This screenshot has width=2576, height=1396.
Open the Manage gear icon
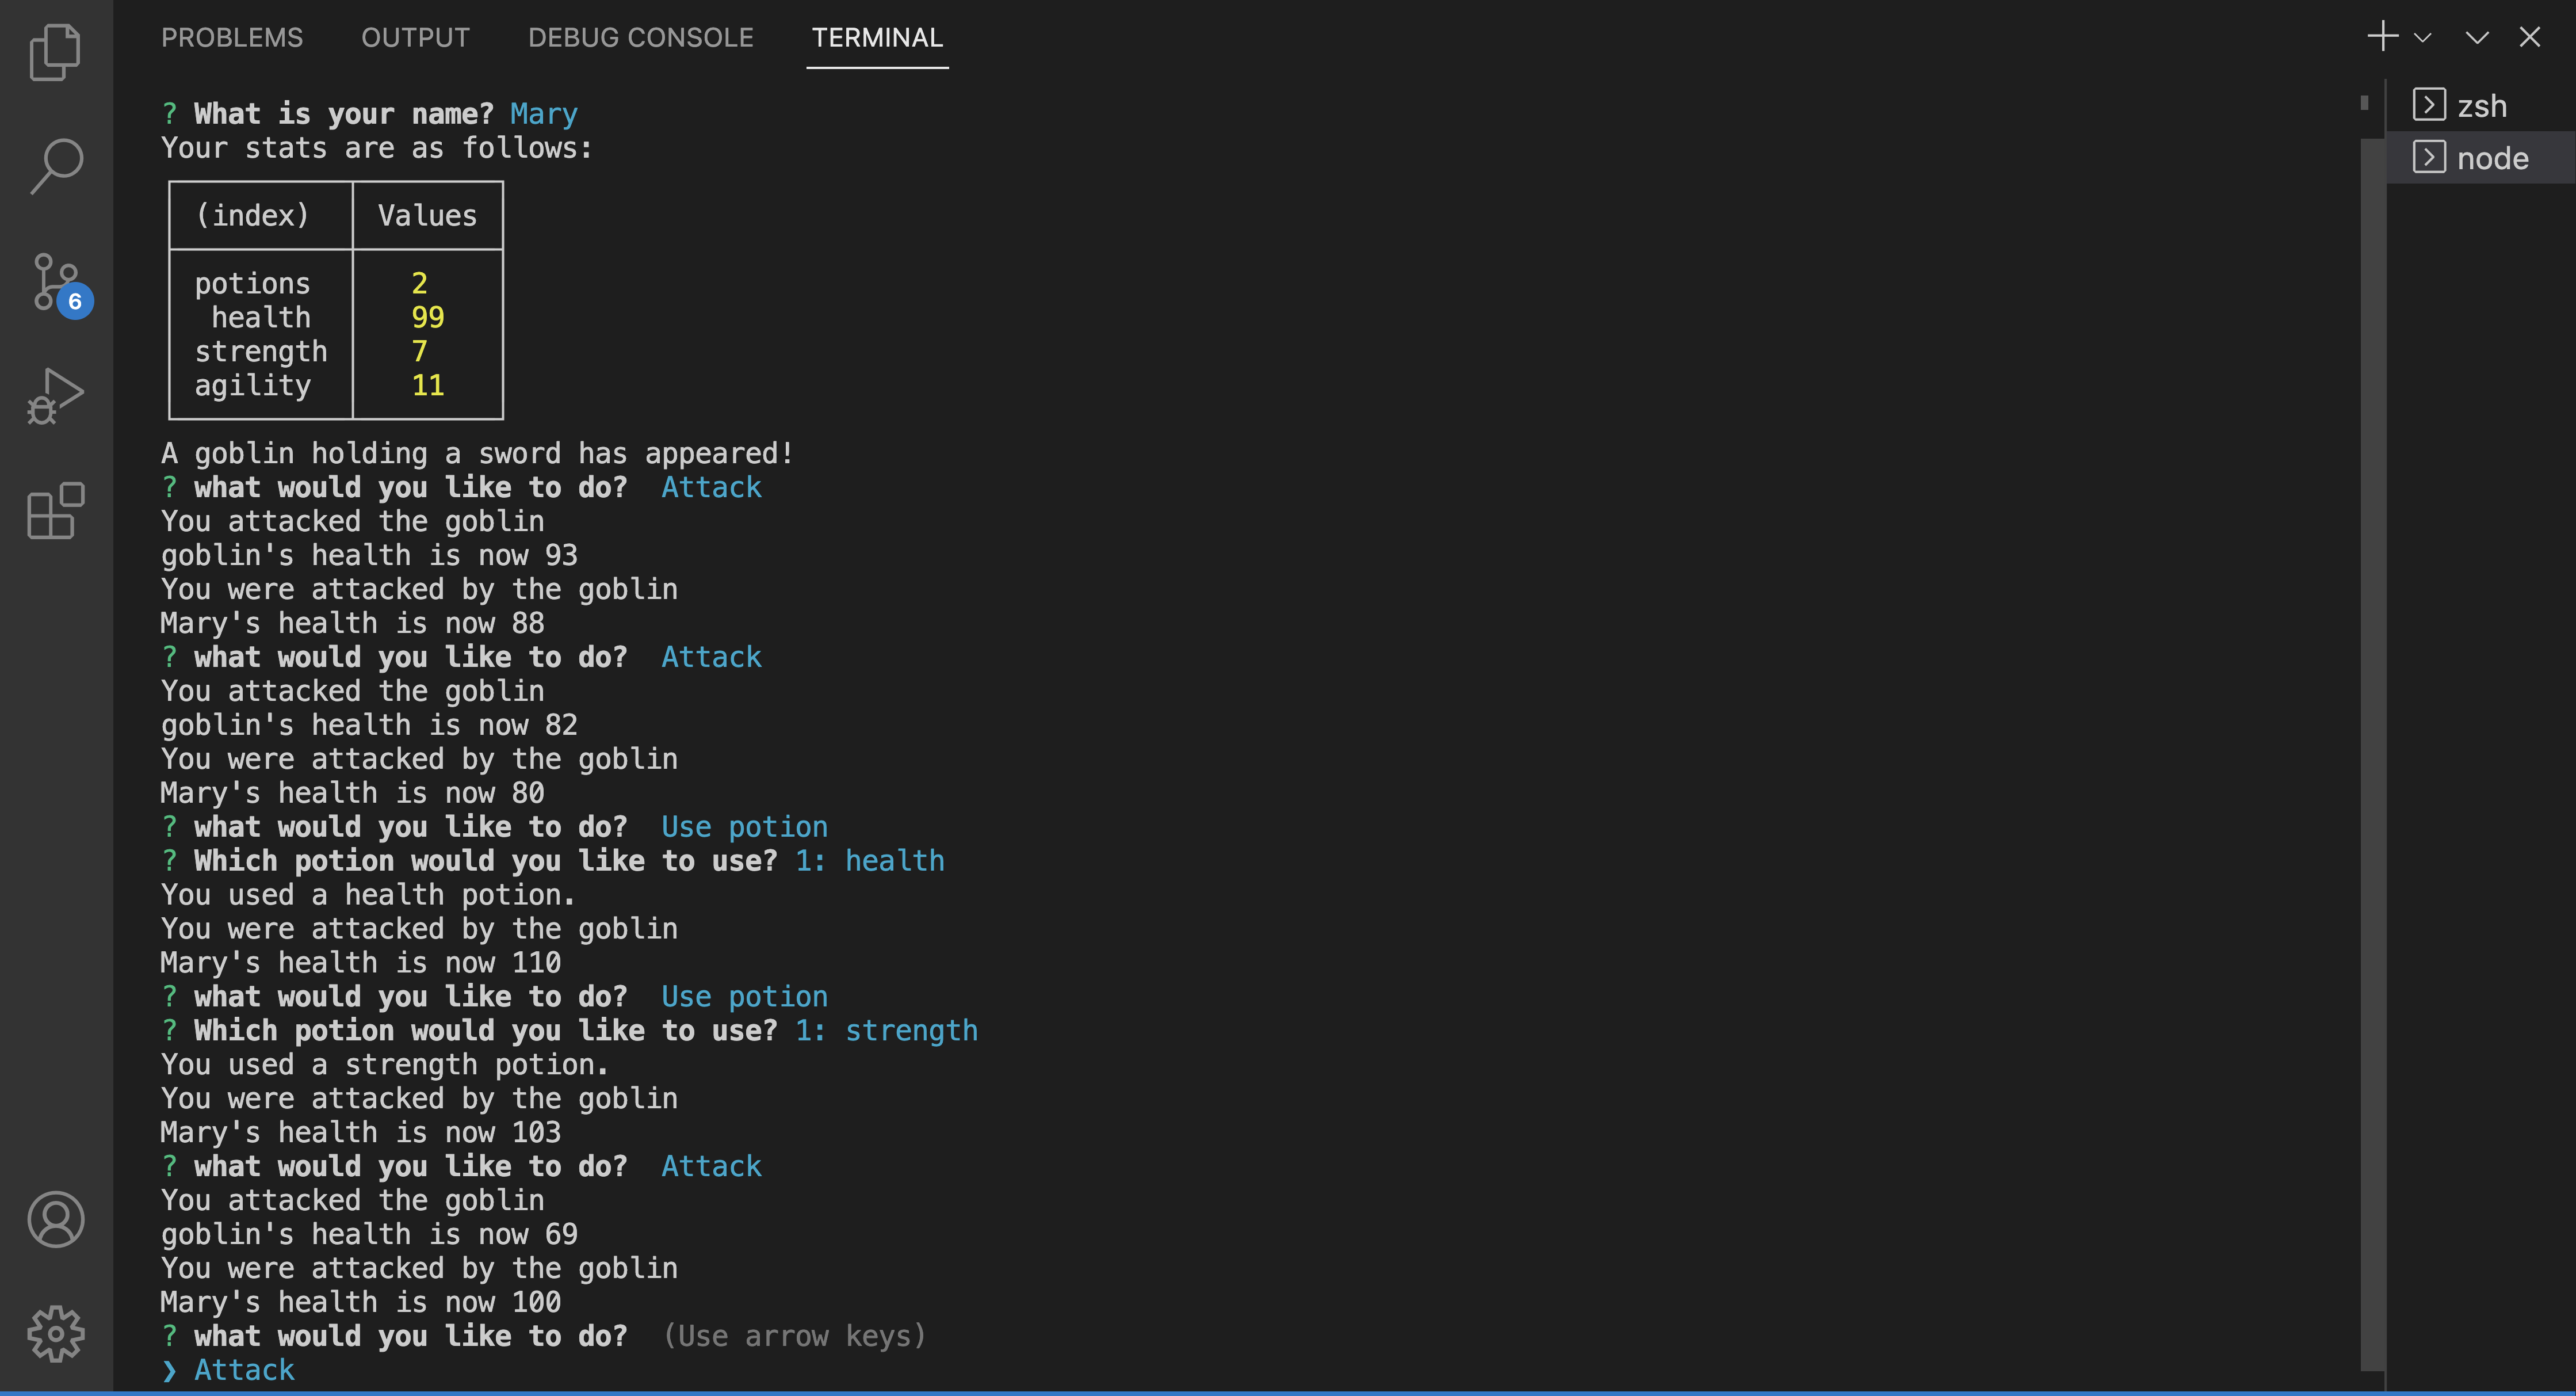pos(55,1333)
